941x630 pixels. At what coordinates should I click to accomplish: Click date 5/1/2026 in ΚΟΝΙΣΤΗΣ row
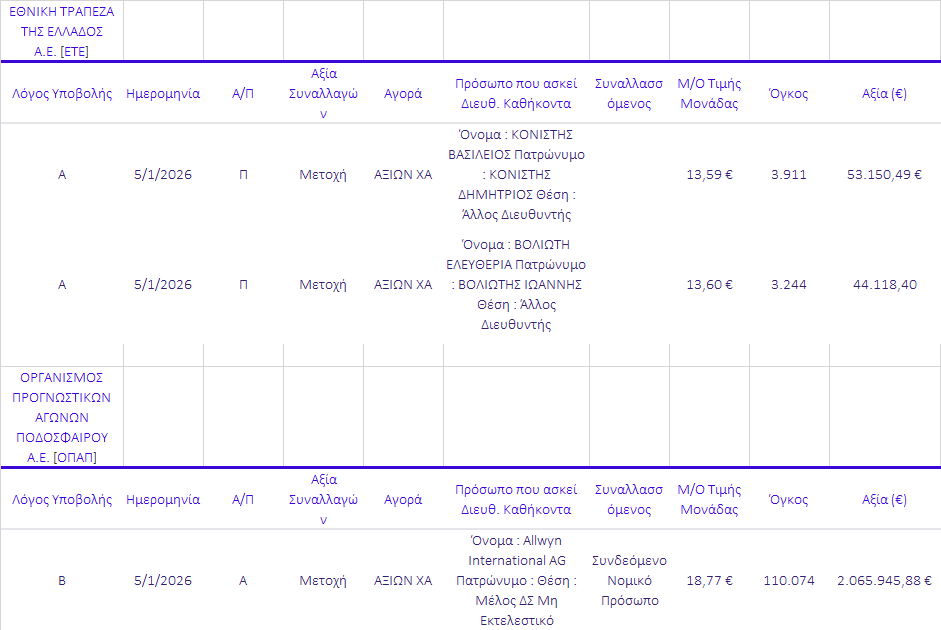pos(163,175)
